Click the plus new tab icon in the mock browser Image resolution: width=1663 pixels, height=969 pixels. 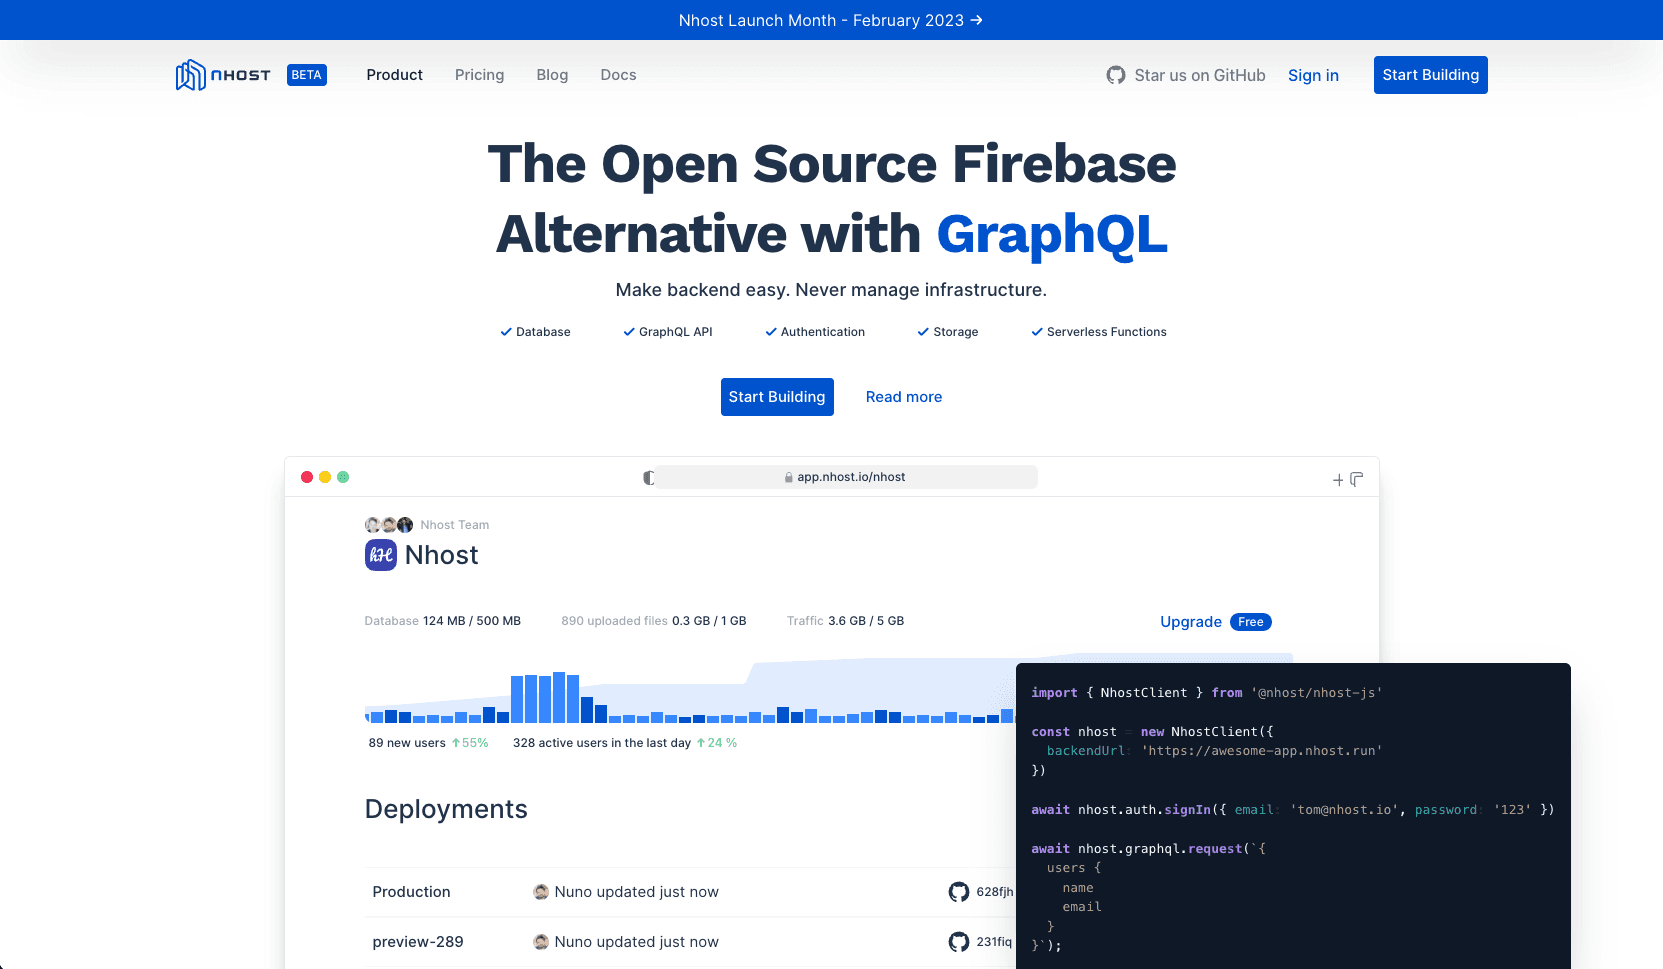point(1338,480)
